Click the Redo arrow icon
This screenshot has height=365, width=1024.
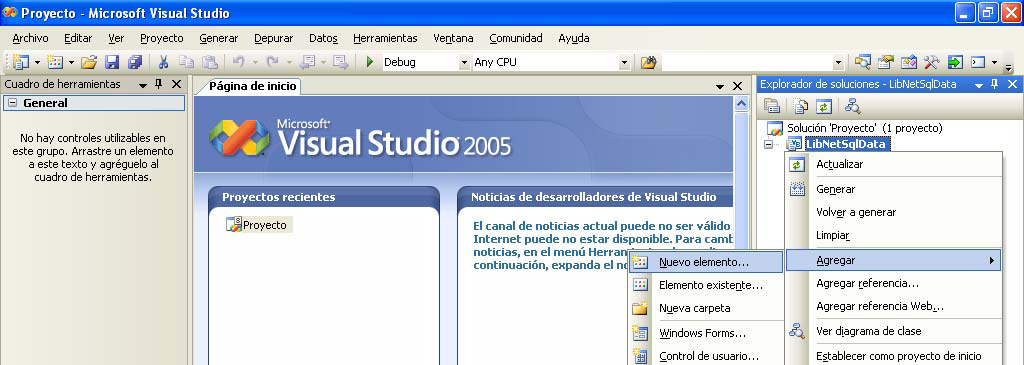click(x=272, y=62)
